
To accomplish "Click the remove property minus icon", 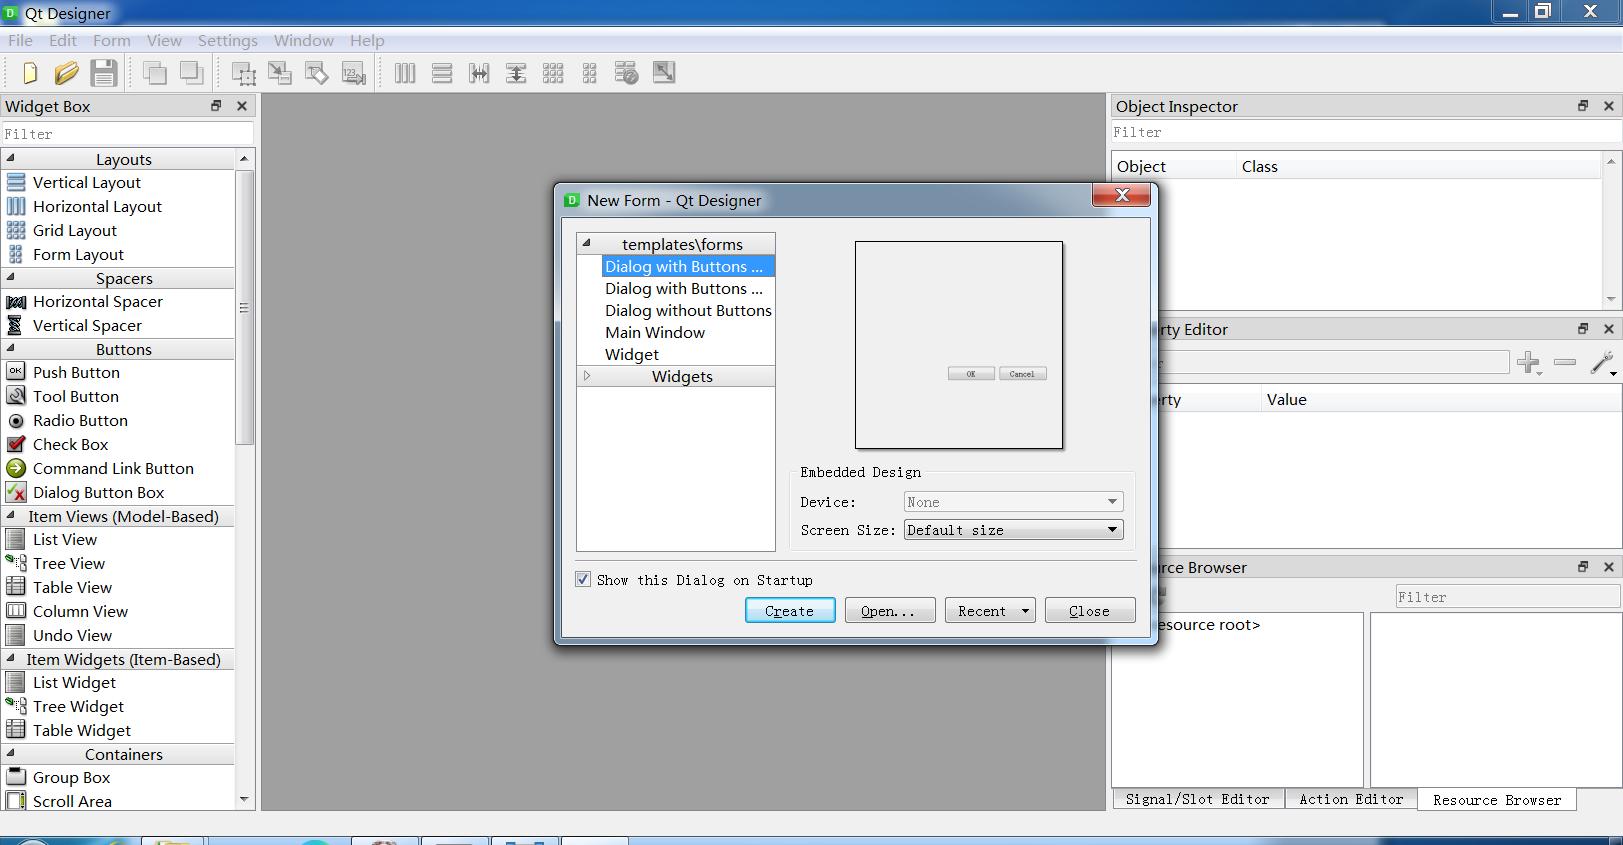I will 1566,362.
